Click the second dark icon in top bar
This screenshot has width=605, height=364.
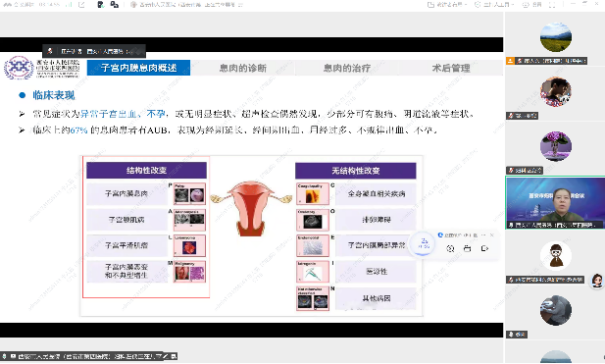pos(114,5)
